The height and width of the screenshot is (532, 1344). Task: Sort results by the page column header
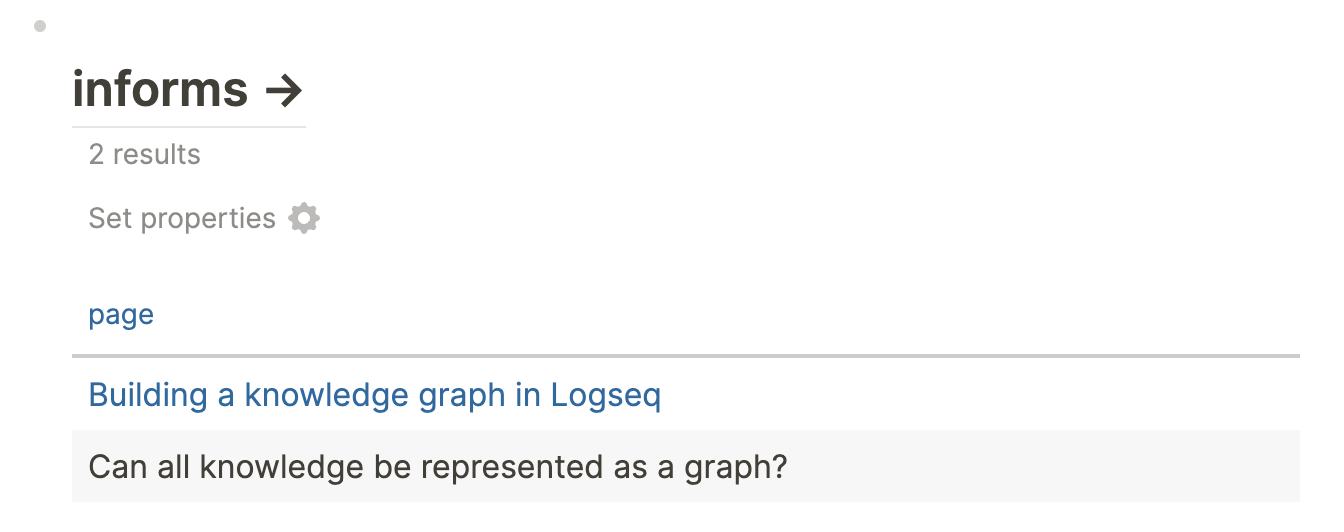point(121,315)
